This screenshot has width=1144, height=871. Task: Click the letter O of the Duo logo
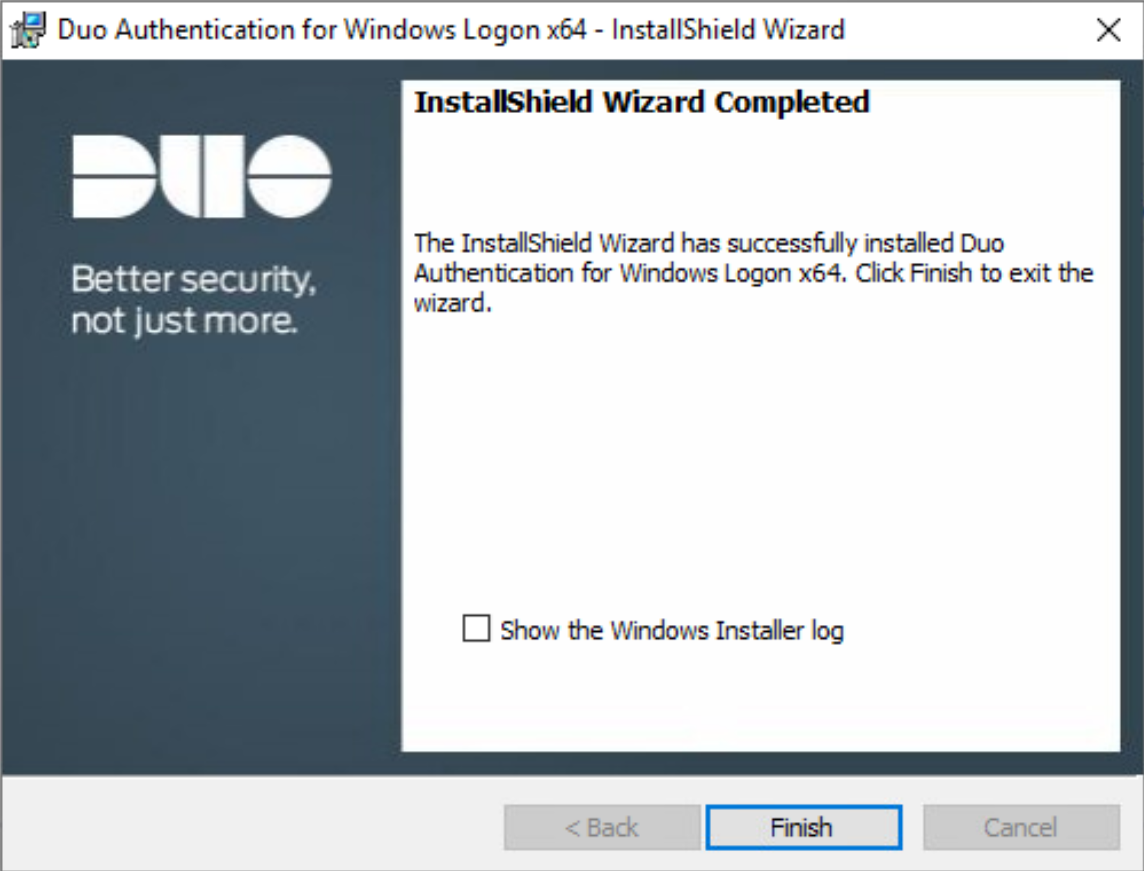[289, 177]
